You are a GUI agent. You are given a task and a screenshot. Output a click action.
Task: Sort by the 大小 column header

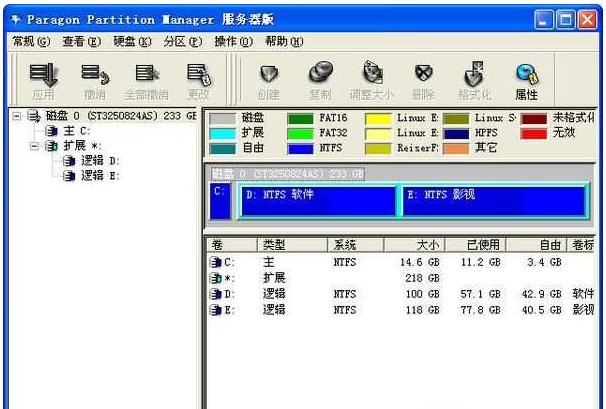pyautogui.click(x=415, y=245)
